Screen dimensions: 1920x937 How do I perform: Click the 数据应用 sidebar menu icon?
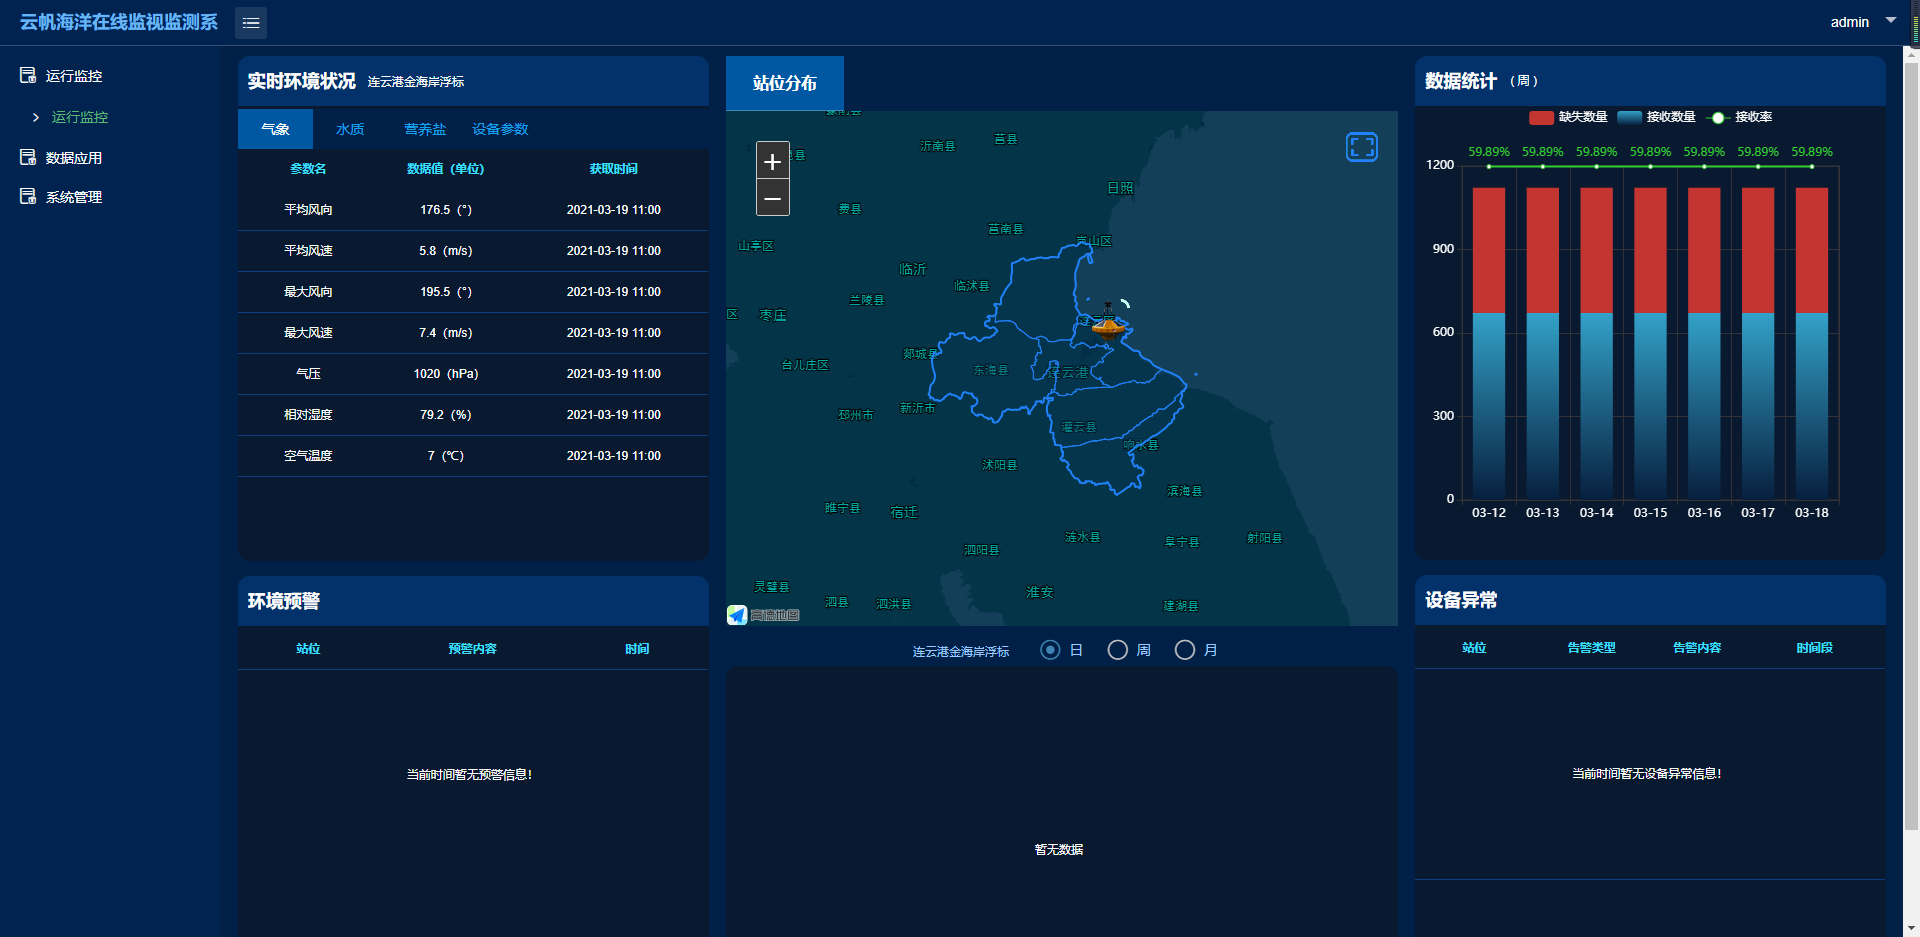pyautogui.click(x=28, y=158)
